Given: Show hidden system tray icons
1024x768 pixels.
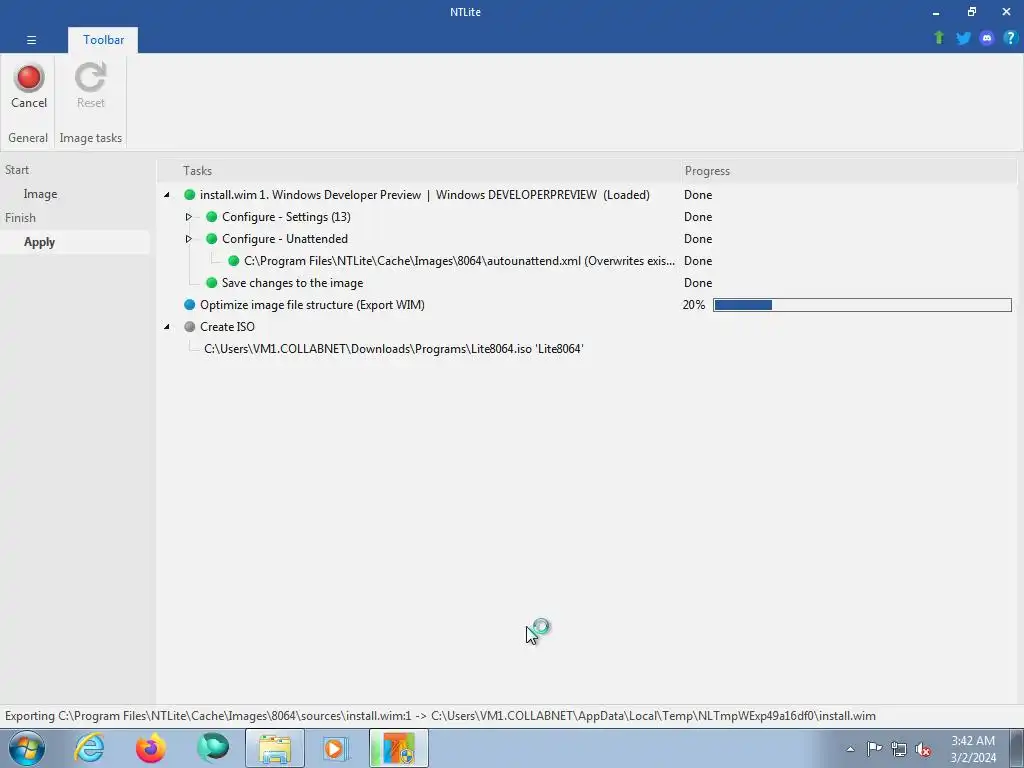Looking at the screenshot, I should (x=850, y=749).
